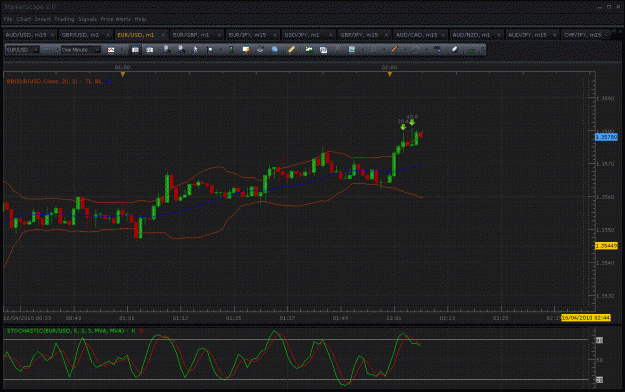625x392 pixels.
Task: Click the BB(EUR/USD.Close, 20, 2) indicator label
Action: tap(42, 81)
